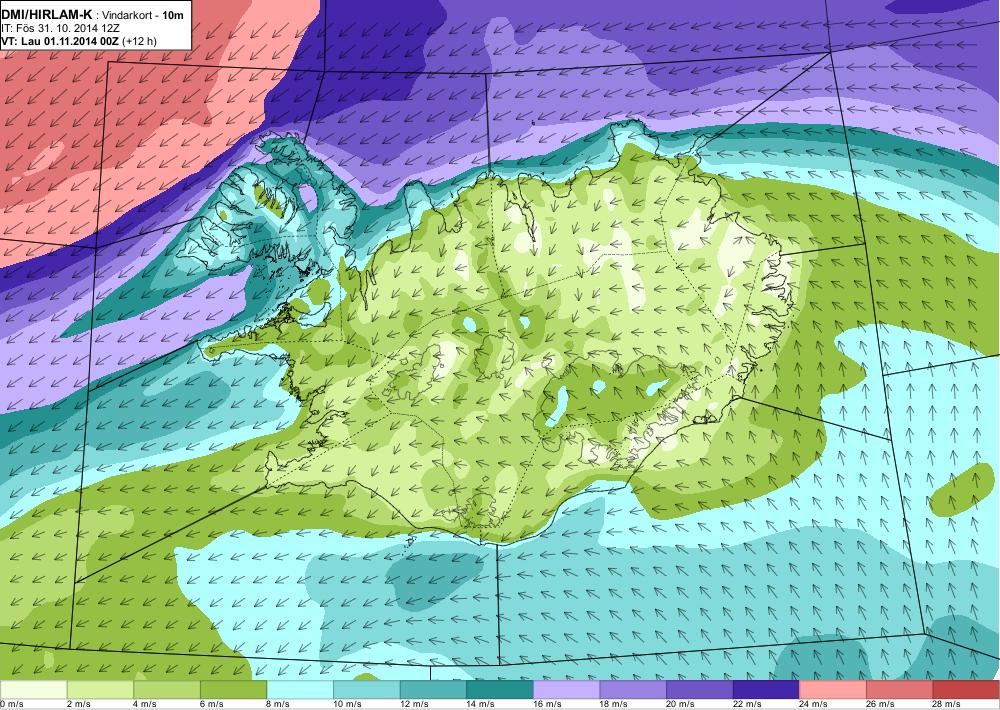Select the lavender swatch between 16 and 18 m/s
Image resolution: width=1000 pixels, height=710 pixels.
[x=566, y=690]
